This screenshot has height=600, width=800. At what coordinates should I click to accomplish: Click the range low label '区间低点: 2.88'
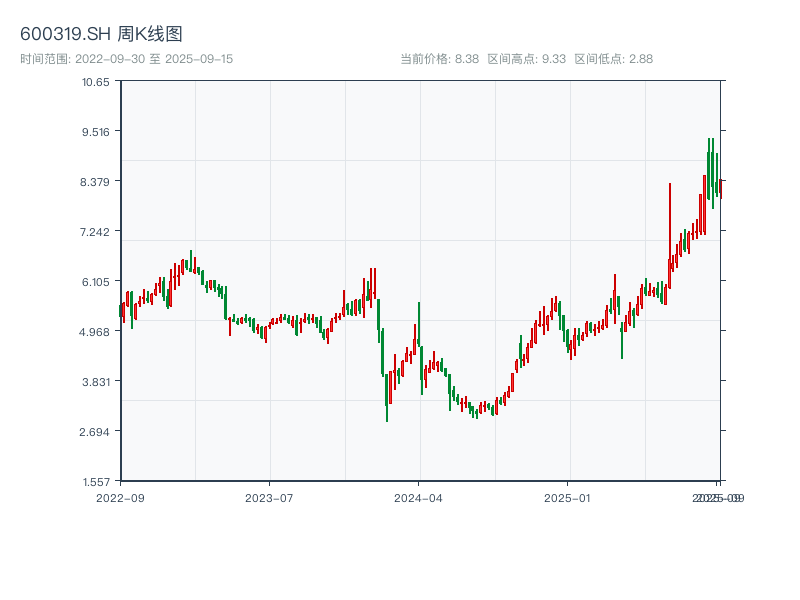[x=614, y=59]
